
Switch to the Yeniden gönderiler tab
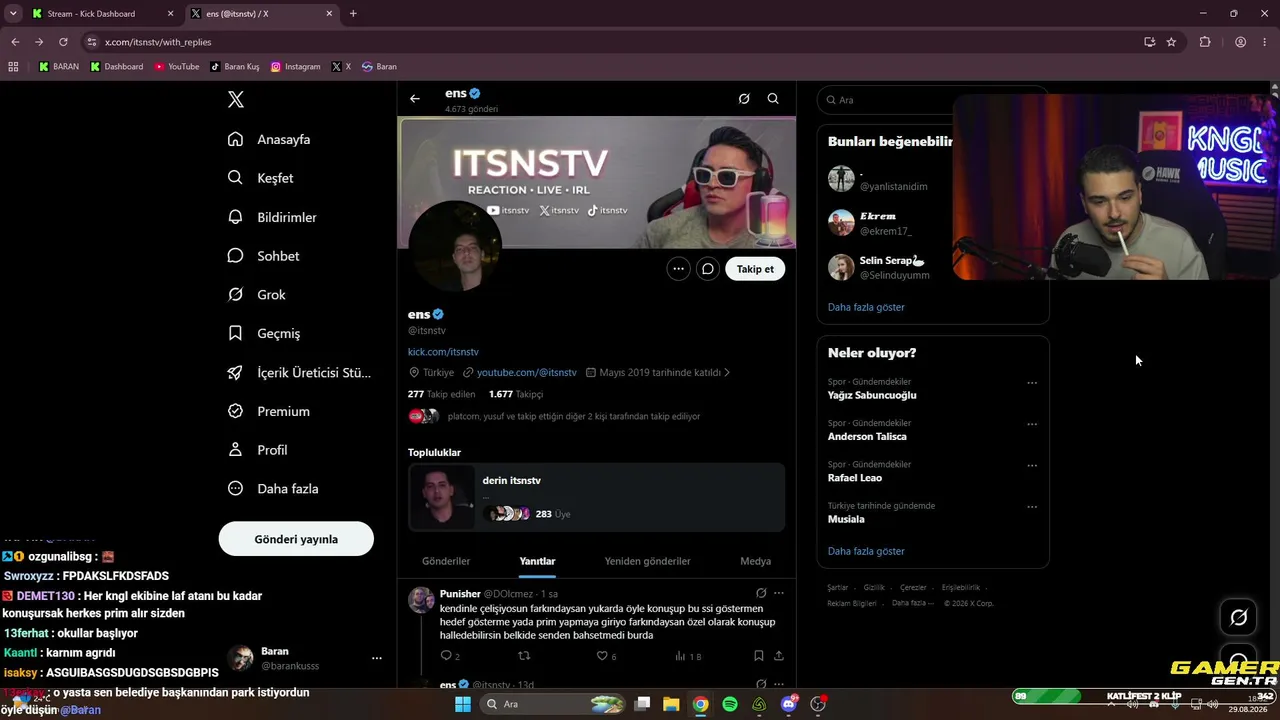[x=647, y=561]
